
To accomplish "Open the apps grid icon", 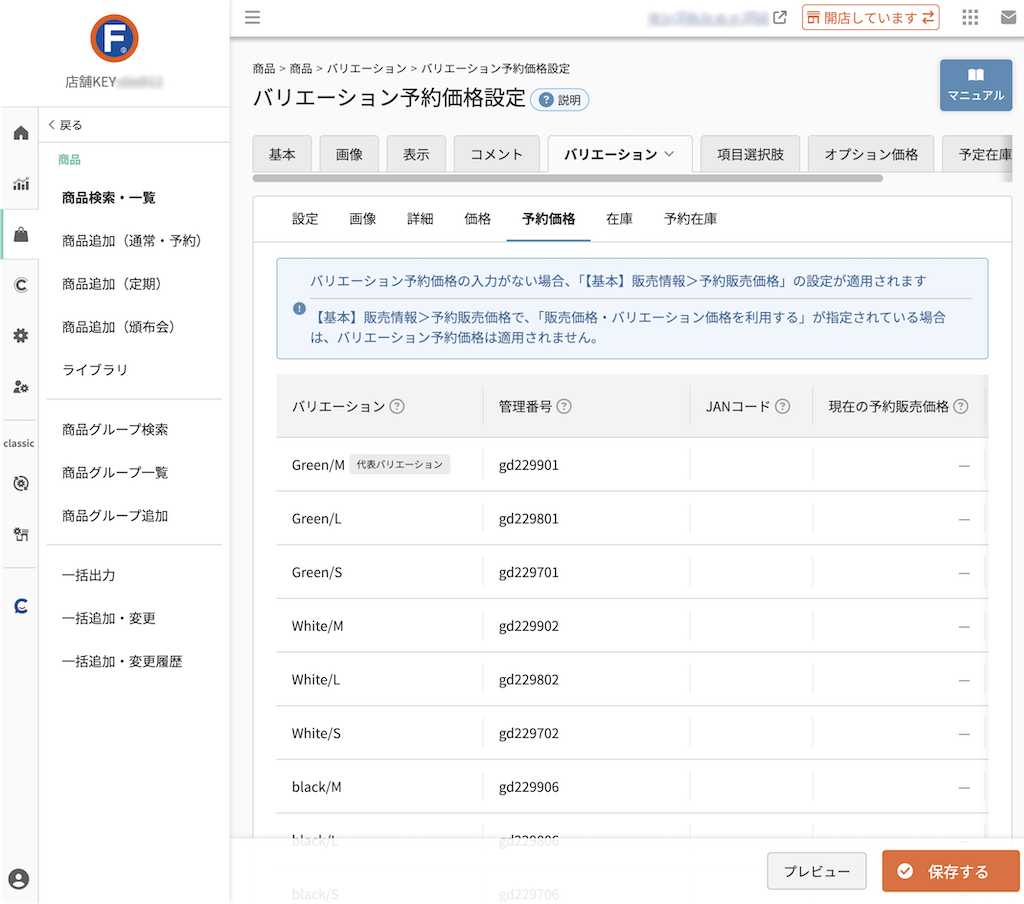I will coord(970,18).
